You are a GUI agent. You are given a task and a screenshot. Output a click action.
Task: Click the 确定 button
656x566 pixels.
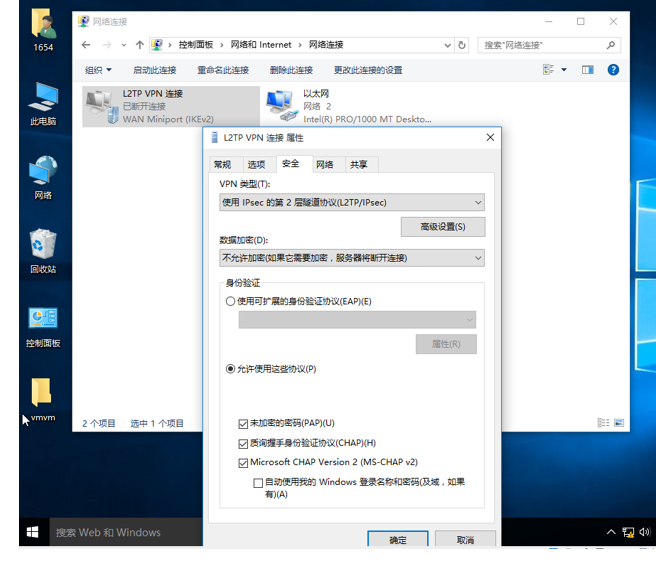(x=398, y=540)
